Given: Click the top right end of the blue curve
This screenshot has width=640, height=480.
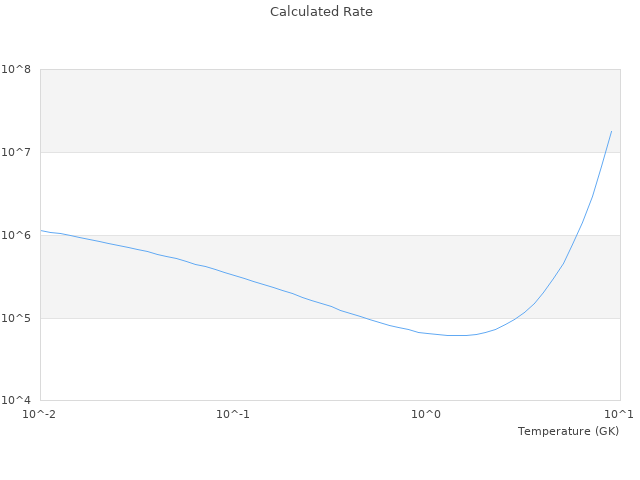Looking at the screenshot, I should (x=611, y=131).
